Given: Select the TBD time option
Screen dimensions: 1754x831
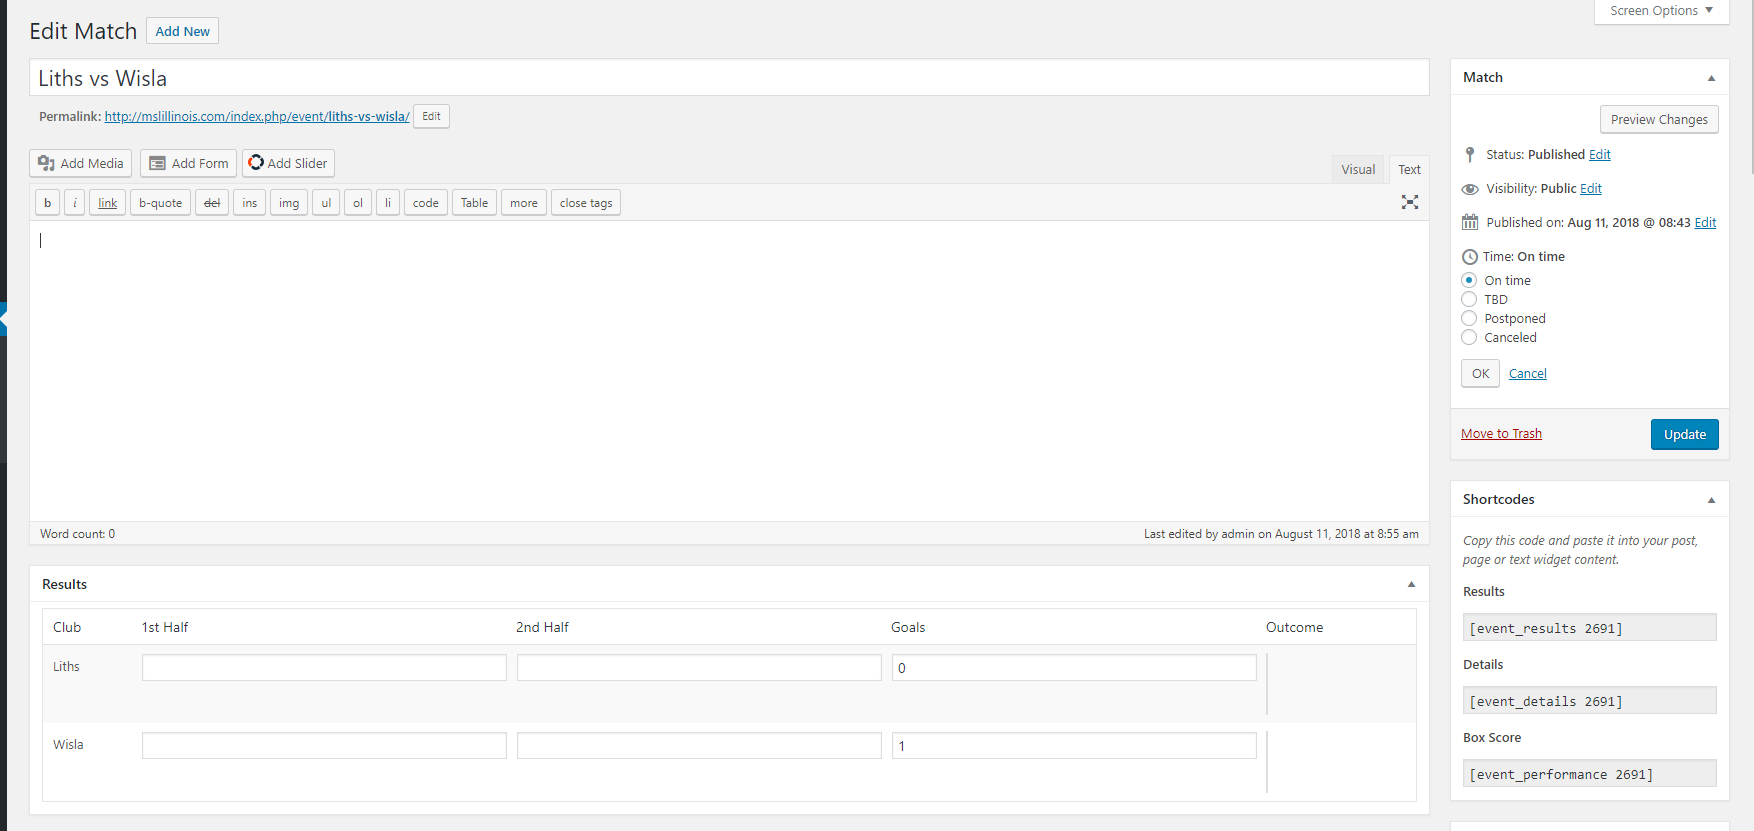Looking at the screenshot, I should click(x=1469, y=299).
